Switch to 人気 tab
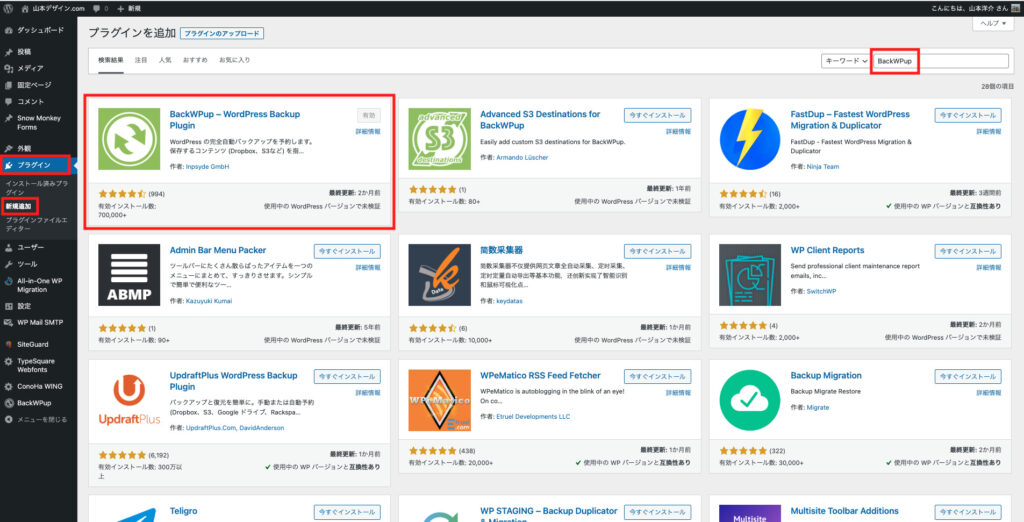 coord(165,60)
